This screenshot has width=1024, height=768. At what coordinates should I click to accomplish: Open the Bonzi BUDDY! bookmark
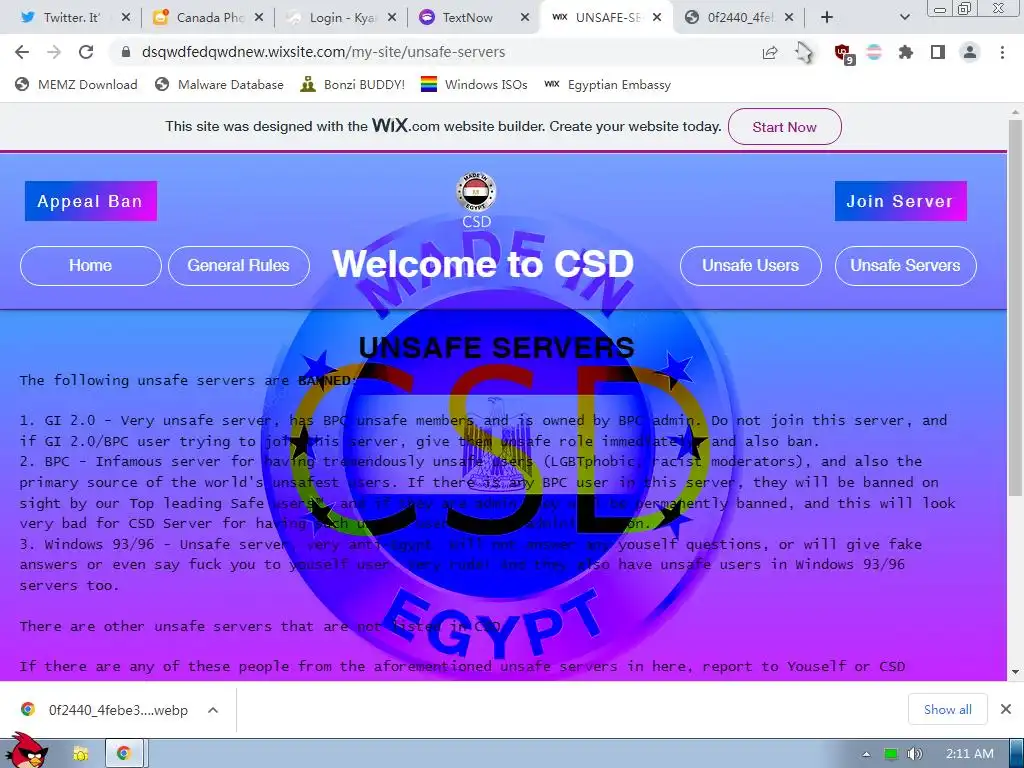point(353,85)
